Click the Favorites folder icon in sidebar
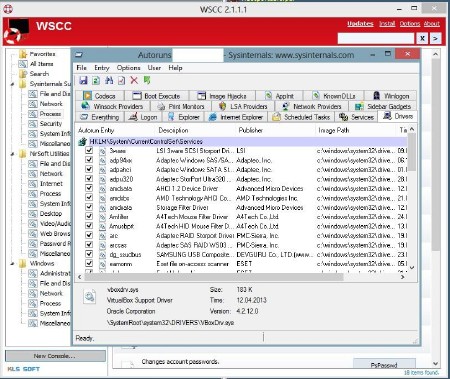The image size is (450, 379). coord(23,54)
